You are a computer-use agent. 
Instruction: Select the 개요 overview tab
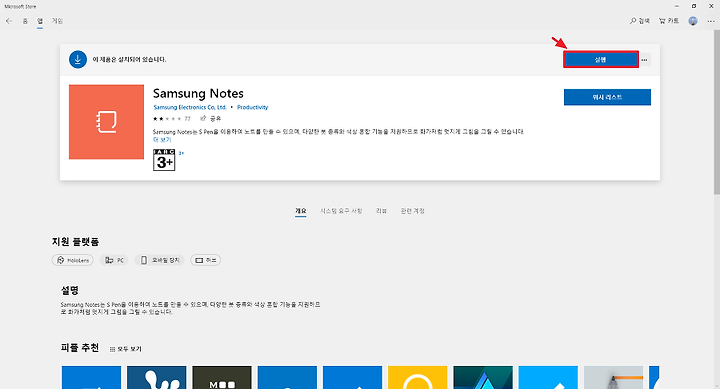click(300, 211)
